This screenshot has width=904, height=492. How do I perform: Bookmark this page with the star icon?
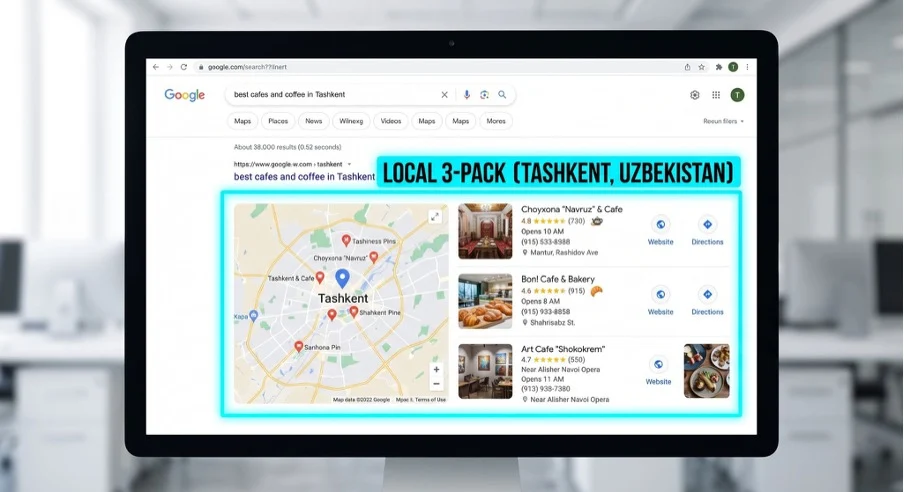[x=702, y=67]
